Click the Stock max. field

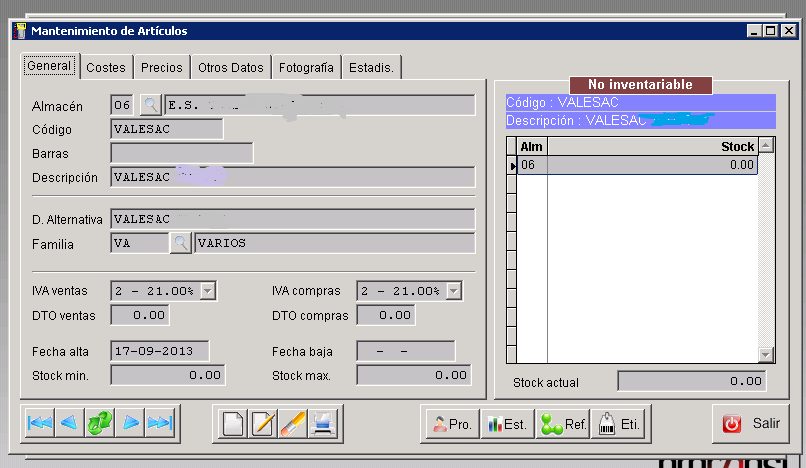(x=414, y=375)
